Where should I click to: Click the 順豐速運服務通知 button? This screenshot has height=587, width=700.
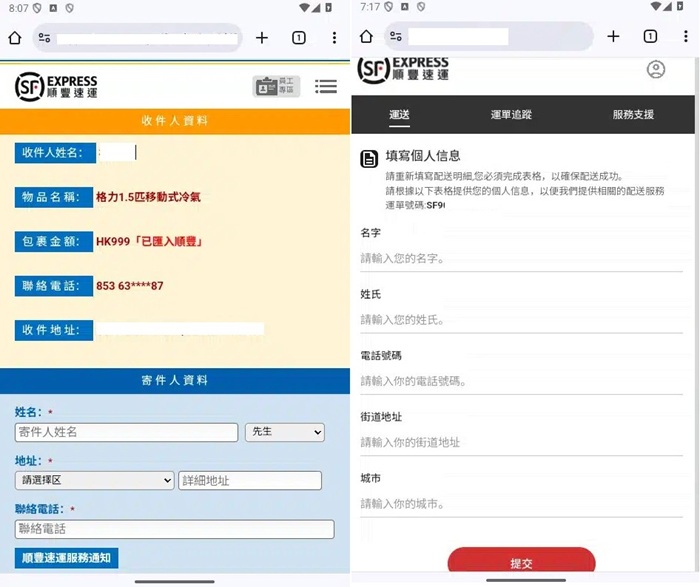point(67,558)
